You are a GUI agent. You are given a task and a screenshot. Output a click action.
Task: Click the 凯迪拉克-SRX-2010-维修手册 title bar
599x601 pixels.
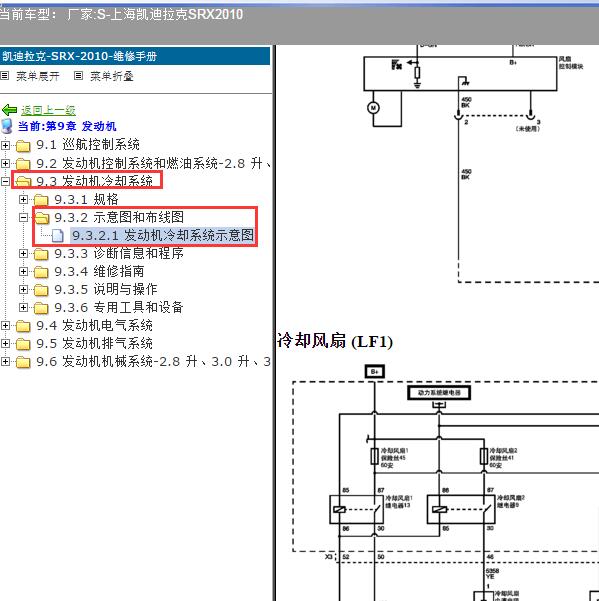[135, 56]
